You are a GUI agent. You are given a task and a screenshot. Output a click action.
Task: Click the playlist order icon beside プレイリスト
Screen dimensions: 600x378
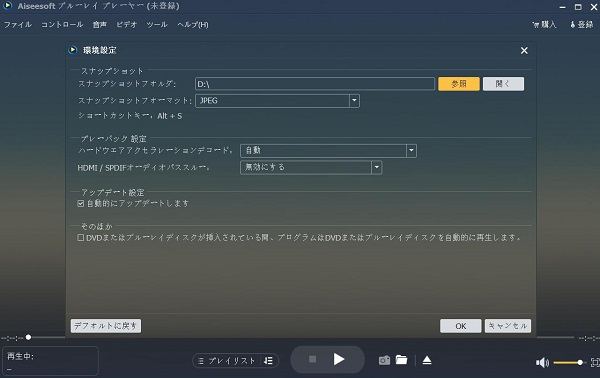(x=269, y=360)
